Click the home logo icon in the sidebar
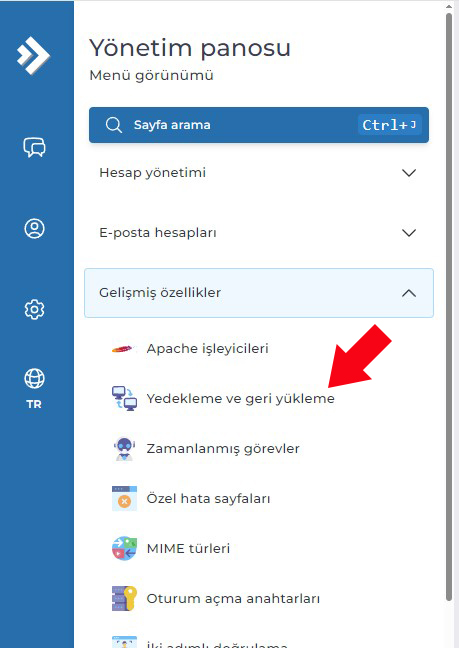Screen dimensions: 459x648 coord(33,55)
